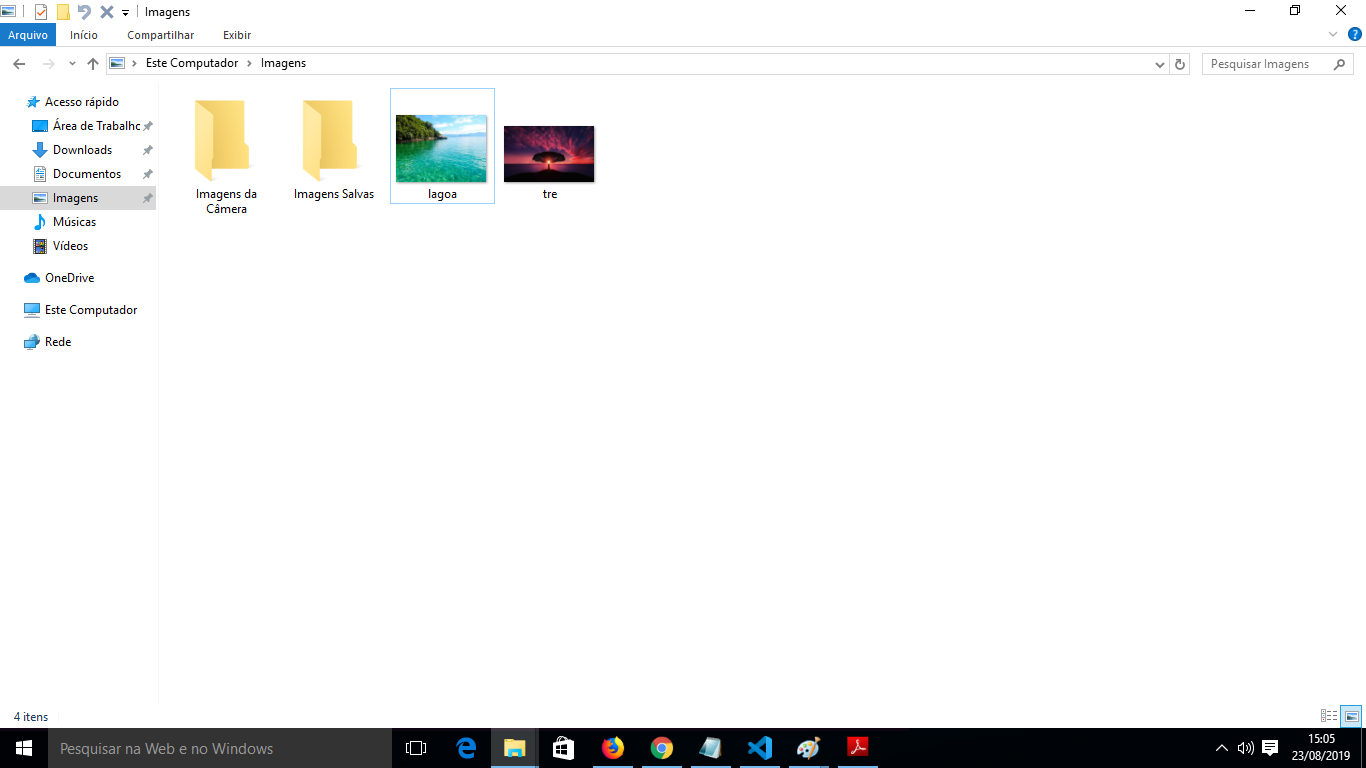
Task: Refresh the Imagens folder view
Action: click(x=1180, y=64)
